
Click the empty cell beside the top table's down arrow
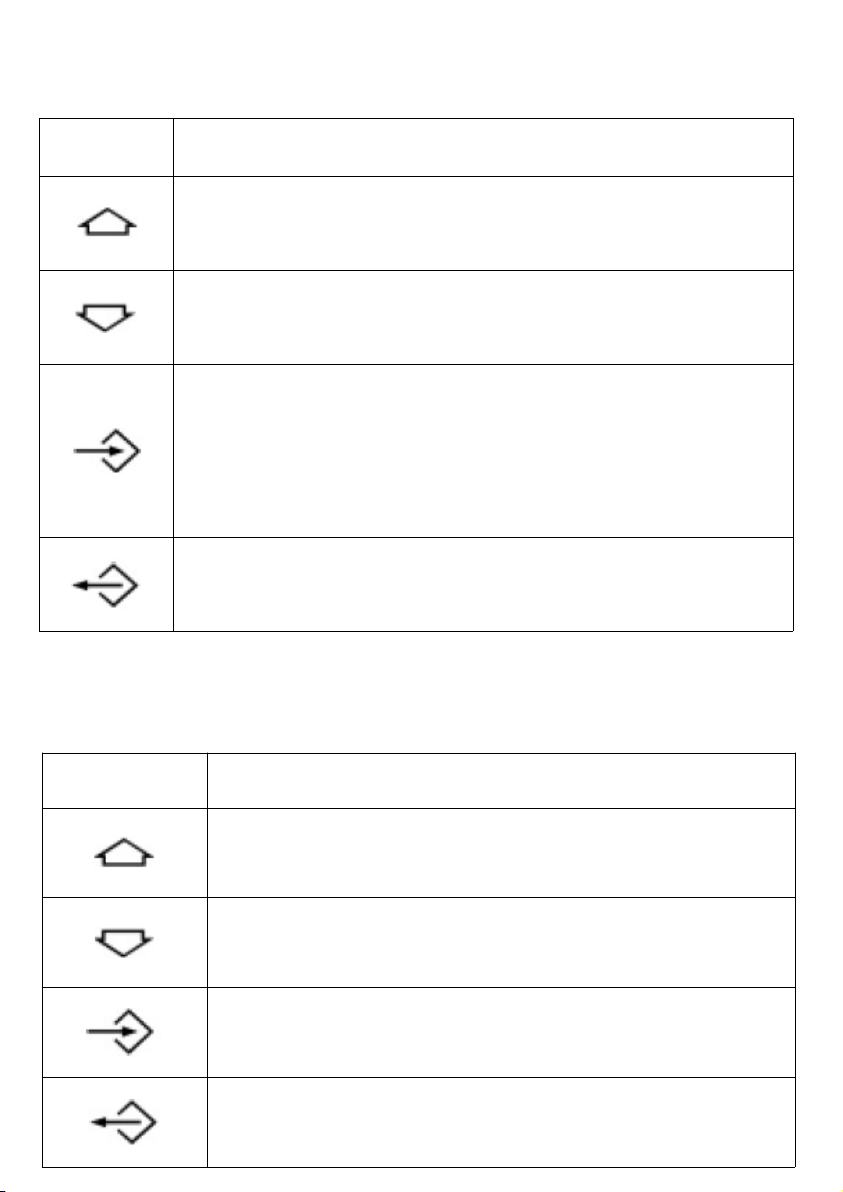pyautogui.click(x=483, y=318)
